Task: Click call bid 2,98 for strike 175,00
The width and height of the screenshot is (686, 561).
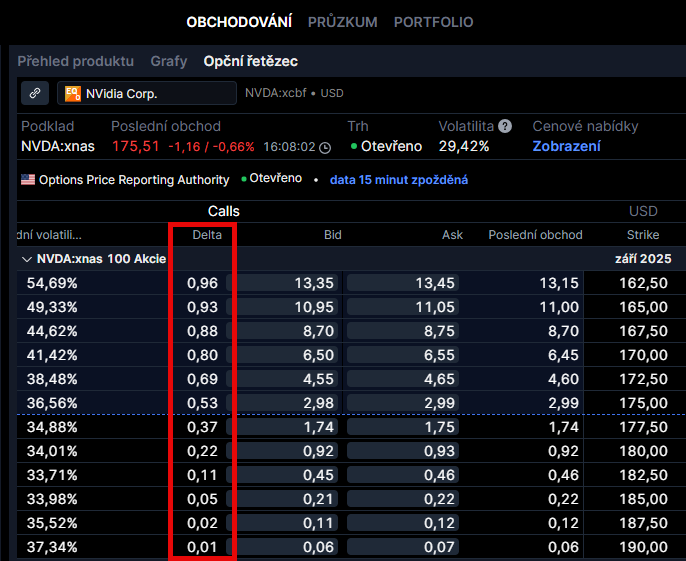Action: pos(282,403)
